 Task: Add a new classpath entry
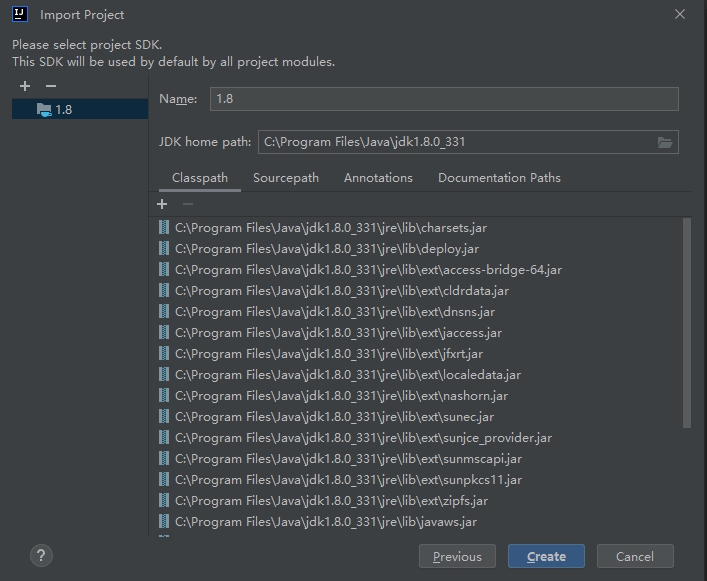pyautogui.click(x=162, y=204)
